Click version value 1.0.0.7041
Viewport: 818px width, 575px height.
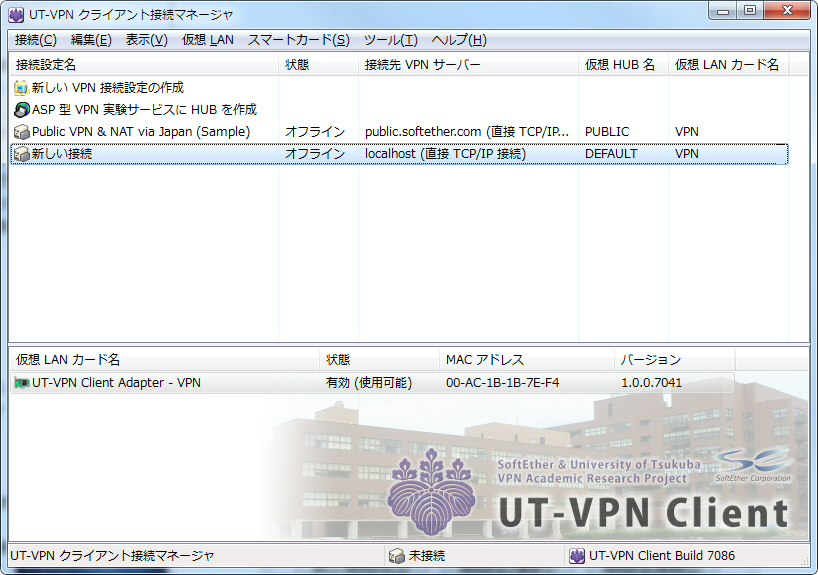tap(651, 383)
